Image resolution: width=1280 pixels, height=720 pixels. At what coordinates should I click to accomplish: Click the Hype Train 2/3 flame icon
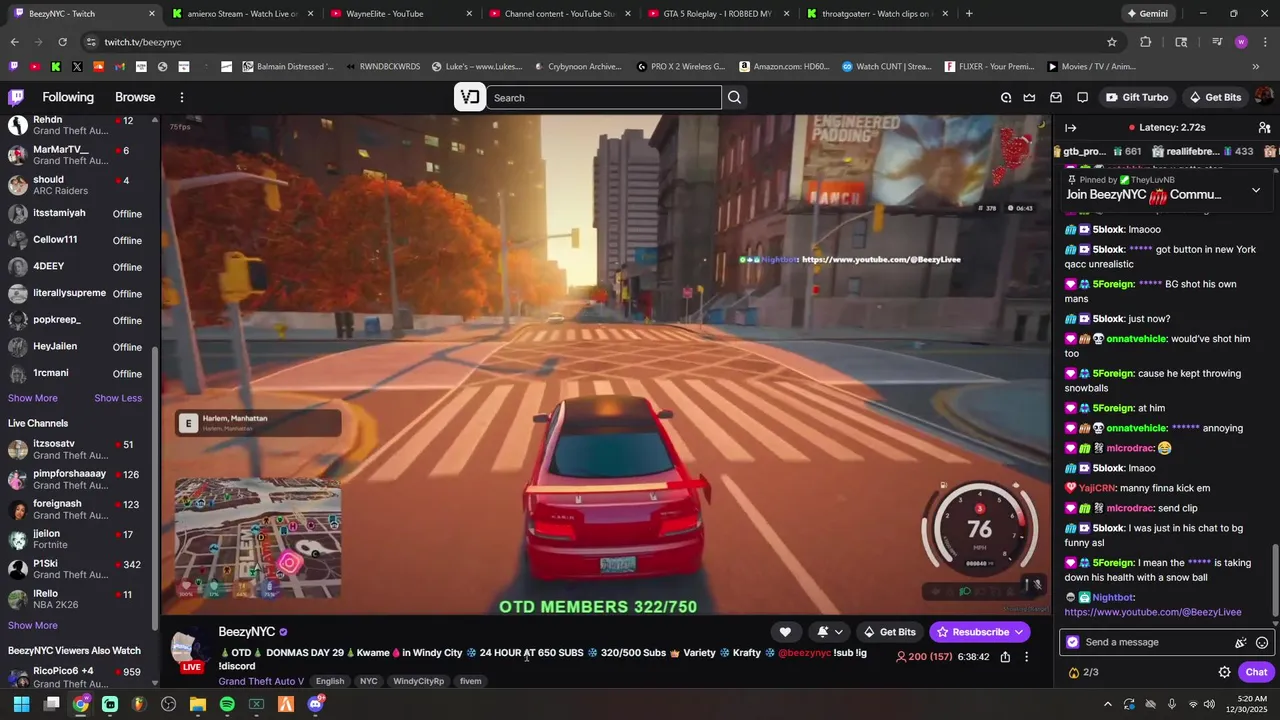pyautogui.click(x=1074, y=672)
